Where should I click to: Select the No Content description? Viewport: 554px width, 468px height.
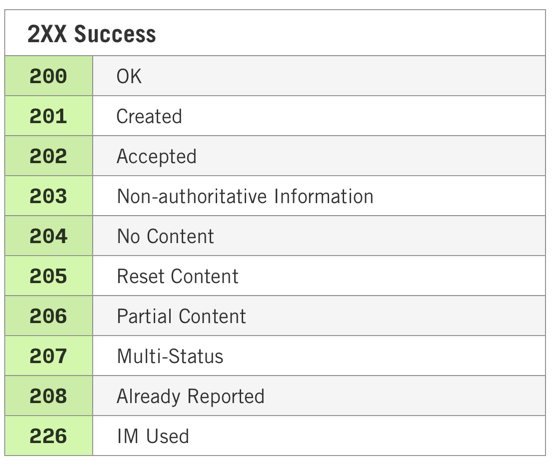[x=165, y=236]
